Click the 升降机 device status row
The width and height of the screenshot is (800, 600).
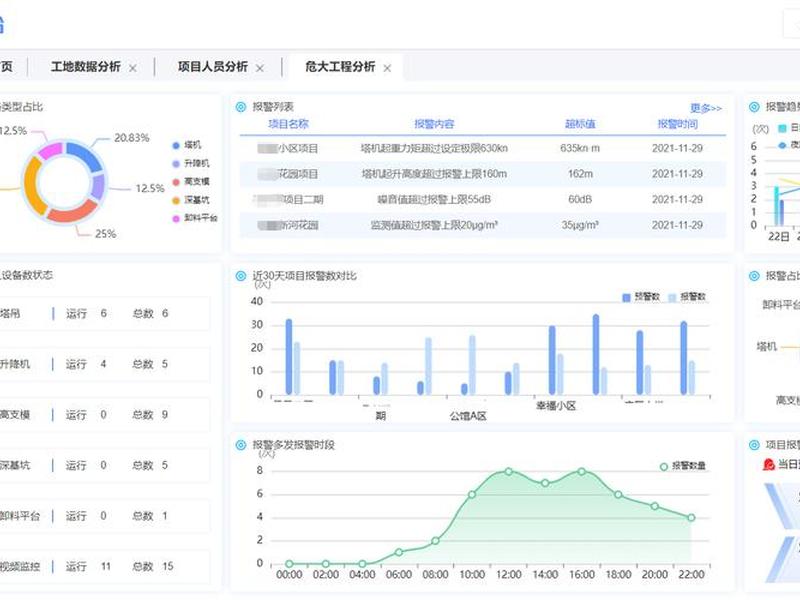click(105, 364)
